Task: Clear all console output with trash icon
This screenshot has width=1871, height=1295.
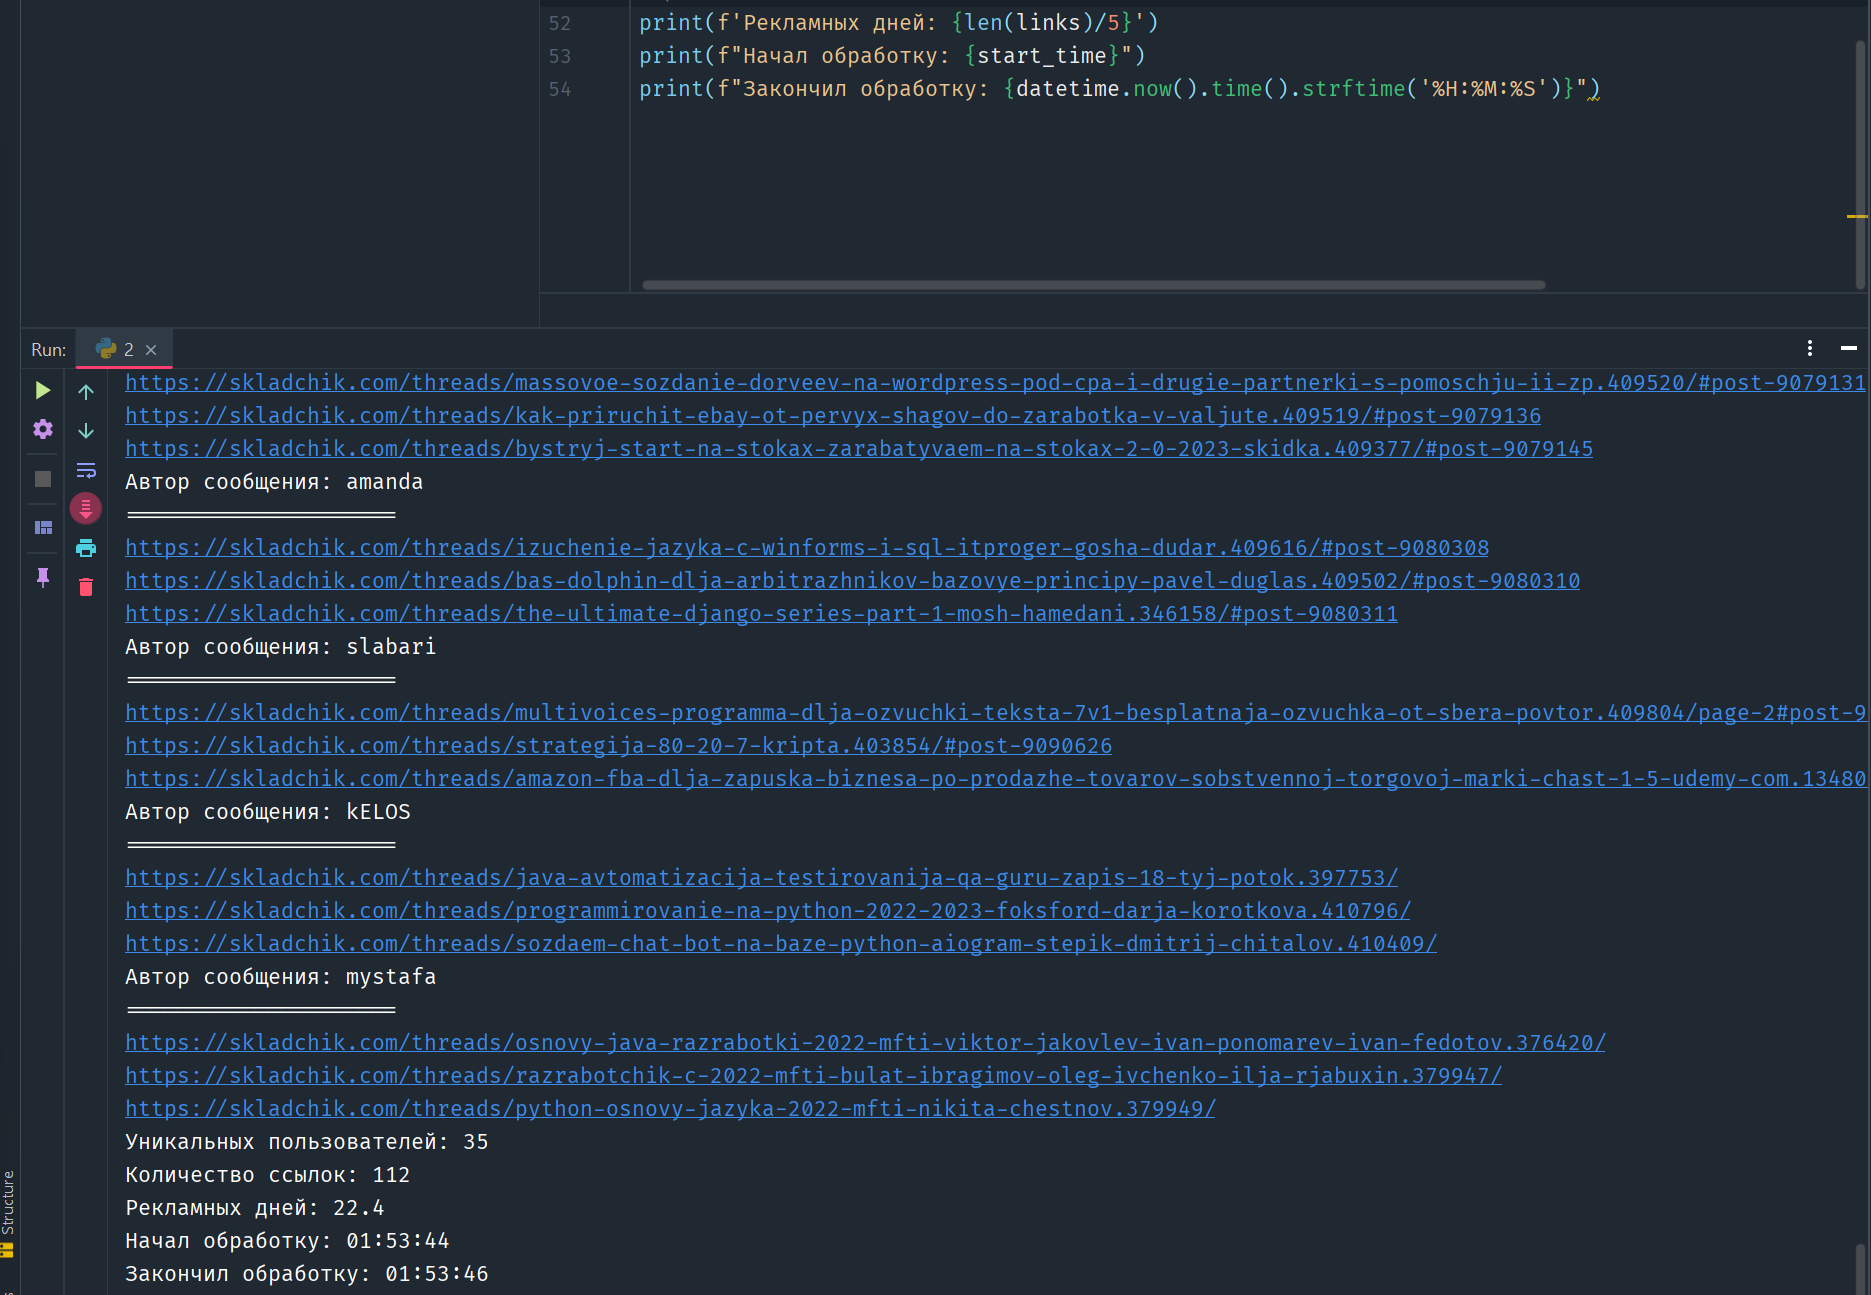Action: (86, 587)
